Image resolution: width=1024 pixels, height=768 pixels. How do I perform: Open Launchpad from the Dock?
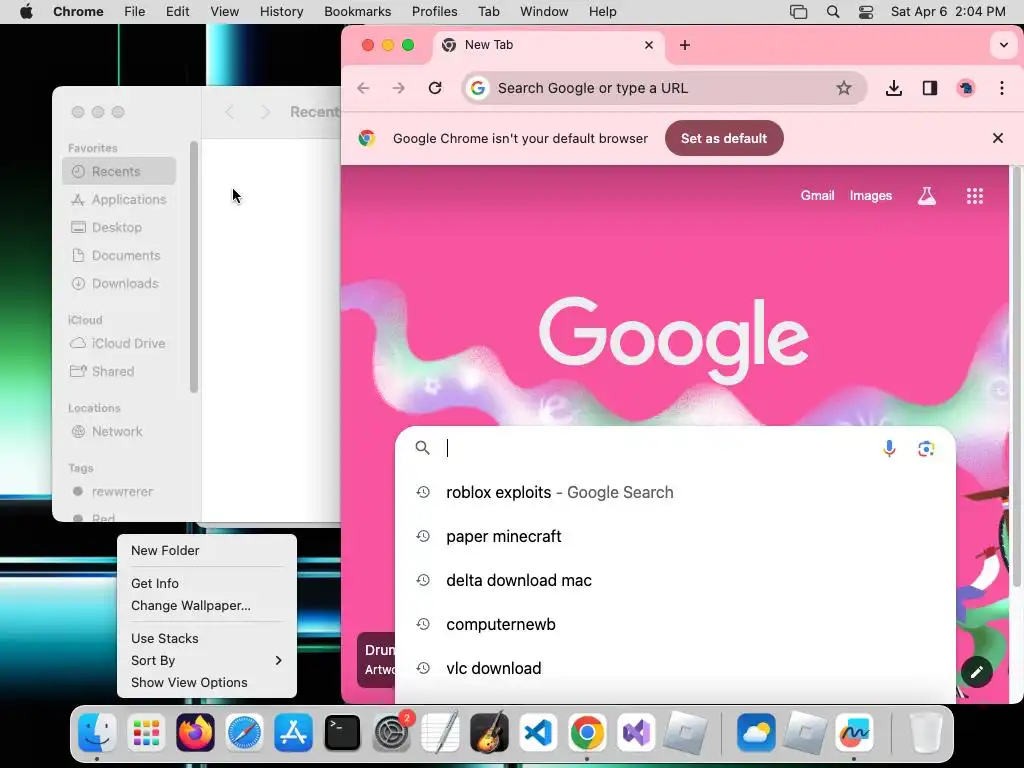click(146, 732)
